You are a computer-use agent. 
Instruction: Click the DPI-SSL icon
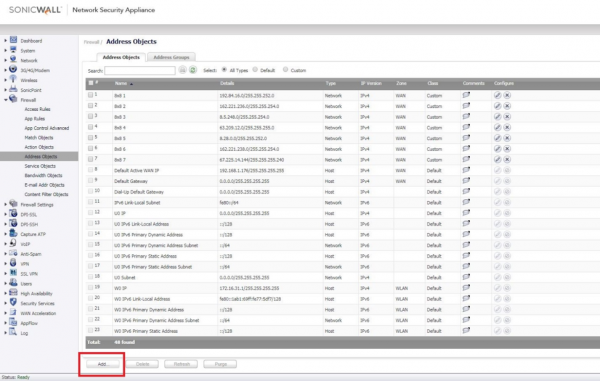(13, 213)
